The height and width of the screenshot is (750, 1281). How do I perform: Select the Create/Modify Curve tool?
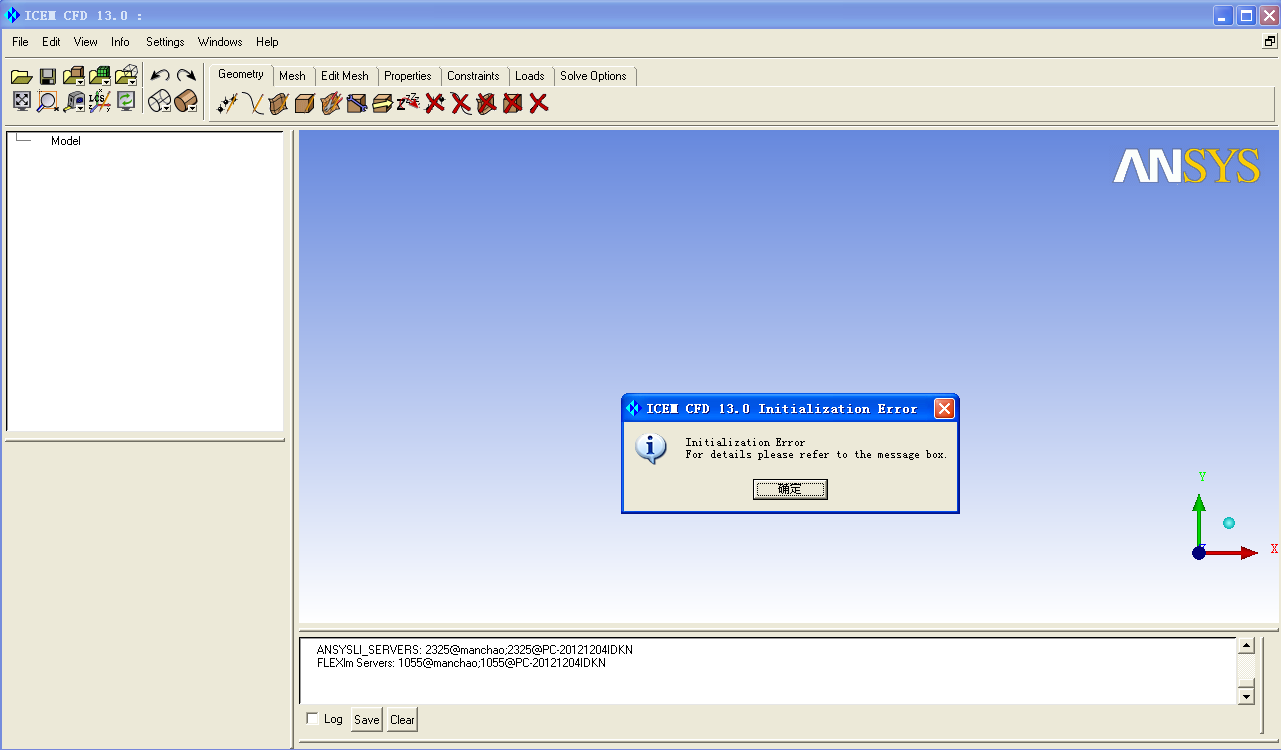point(253,103)
